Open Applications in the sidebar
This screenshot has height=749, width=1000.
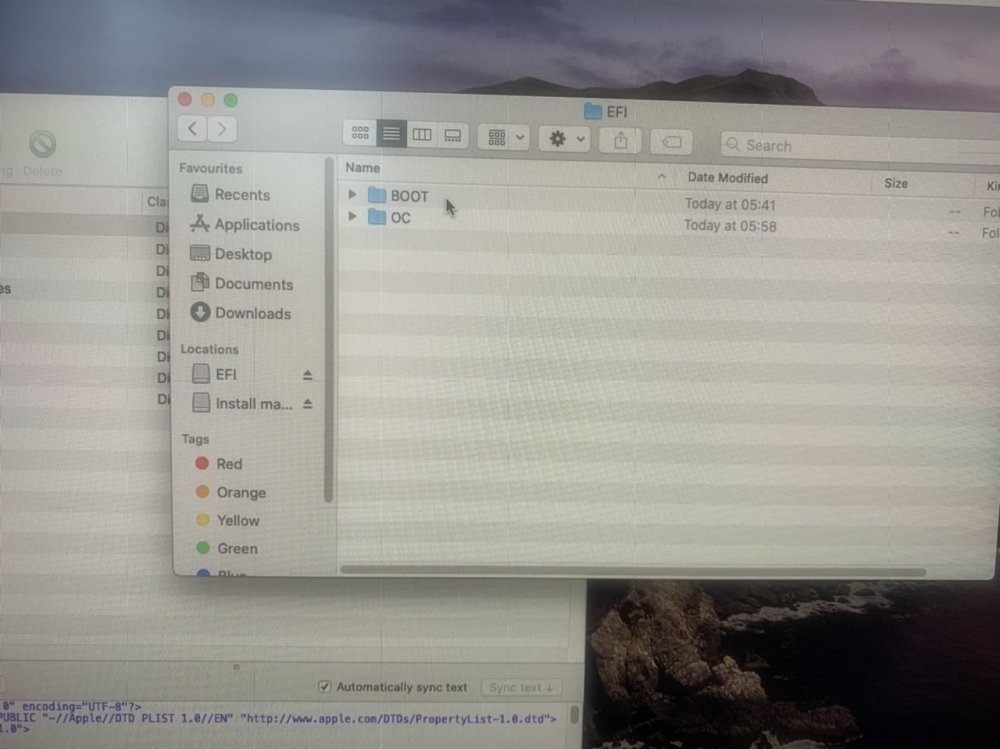tap(245, 225)
